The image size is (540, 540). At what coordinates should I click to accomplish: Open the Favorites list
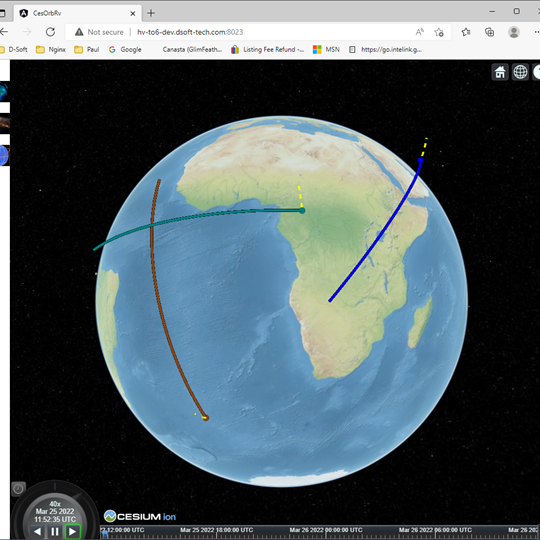(466, 32)
